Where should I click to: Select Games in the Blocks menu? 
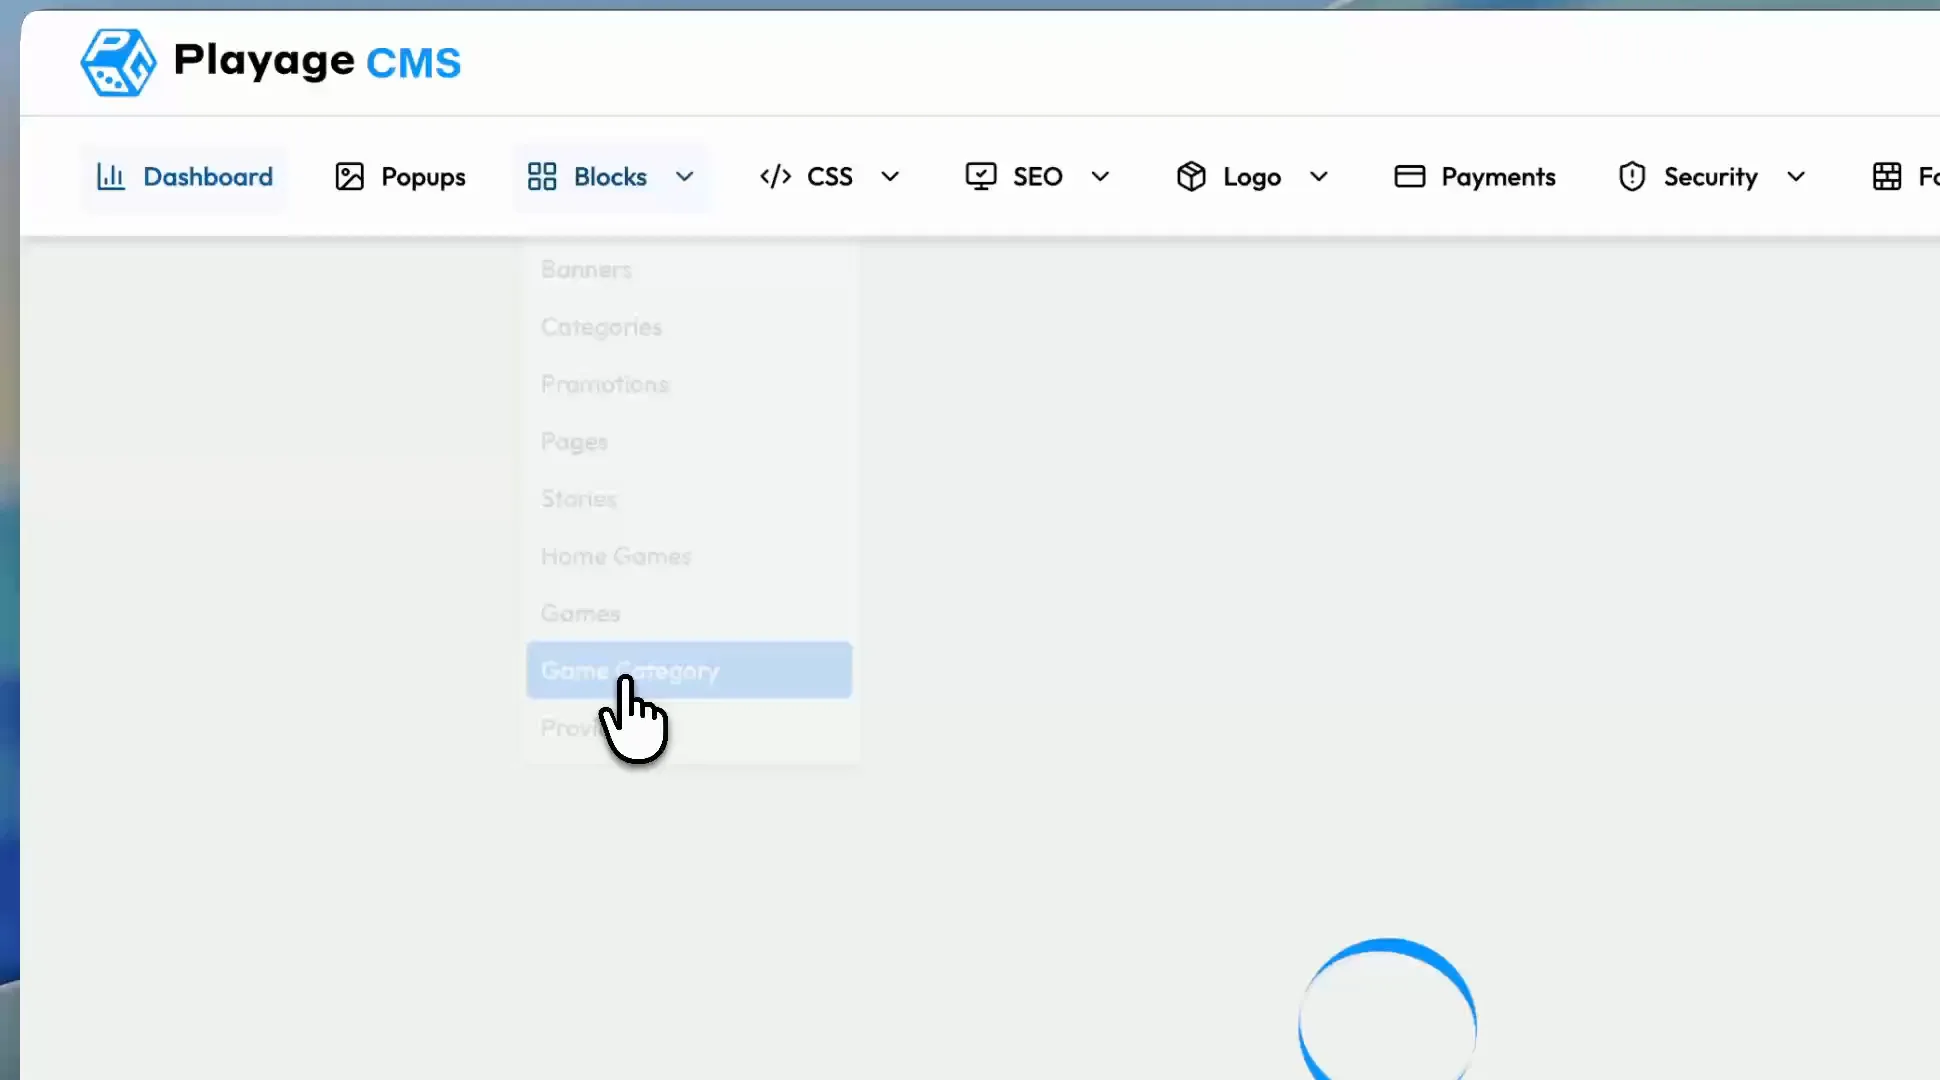[x=689, y=613]
